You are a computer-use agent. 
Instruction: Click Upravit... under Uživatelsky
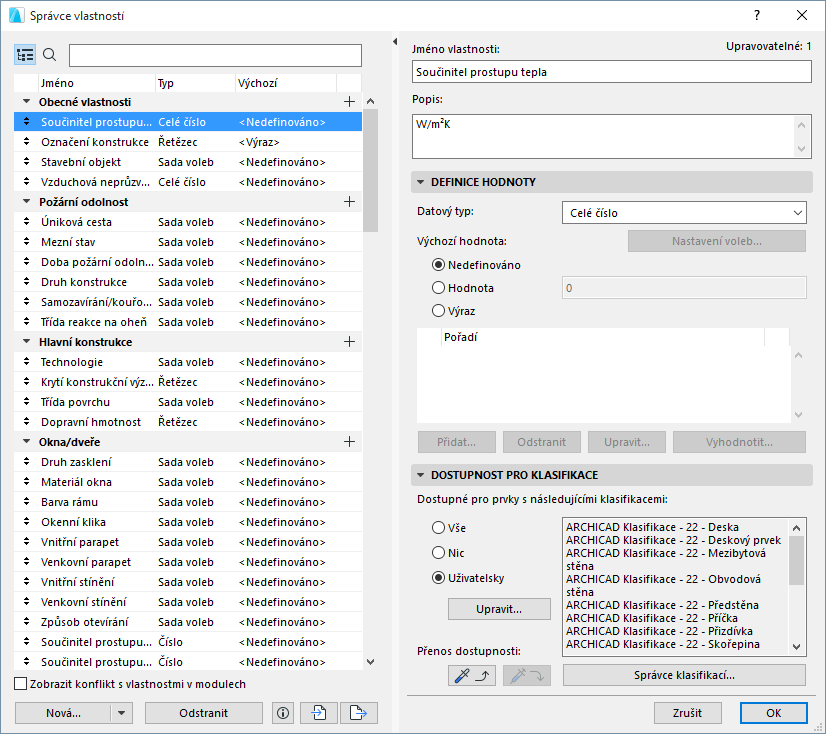click(499, 609)
